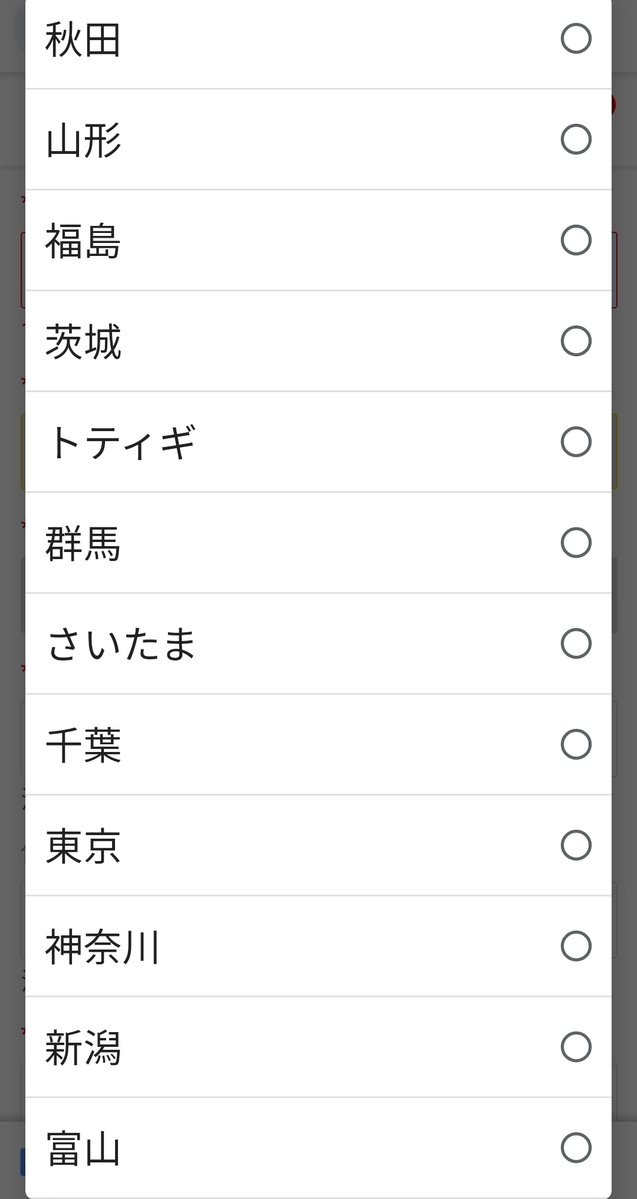
Task: Tap the 新潟 list item text
Action: [x=83, y=1048]
